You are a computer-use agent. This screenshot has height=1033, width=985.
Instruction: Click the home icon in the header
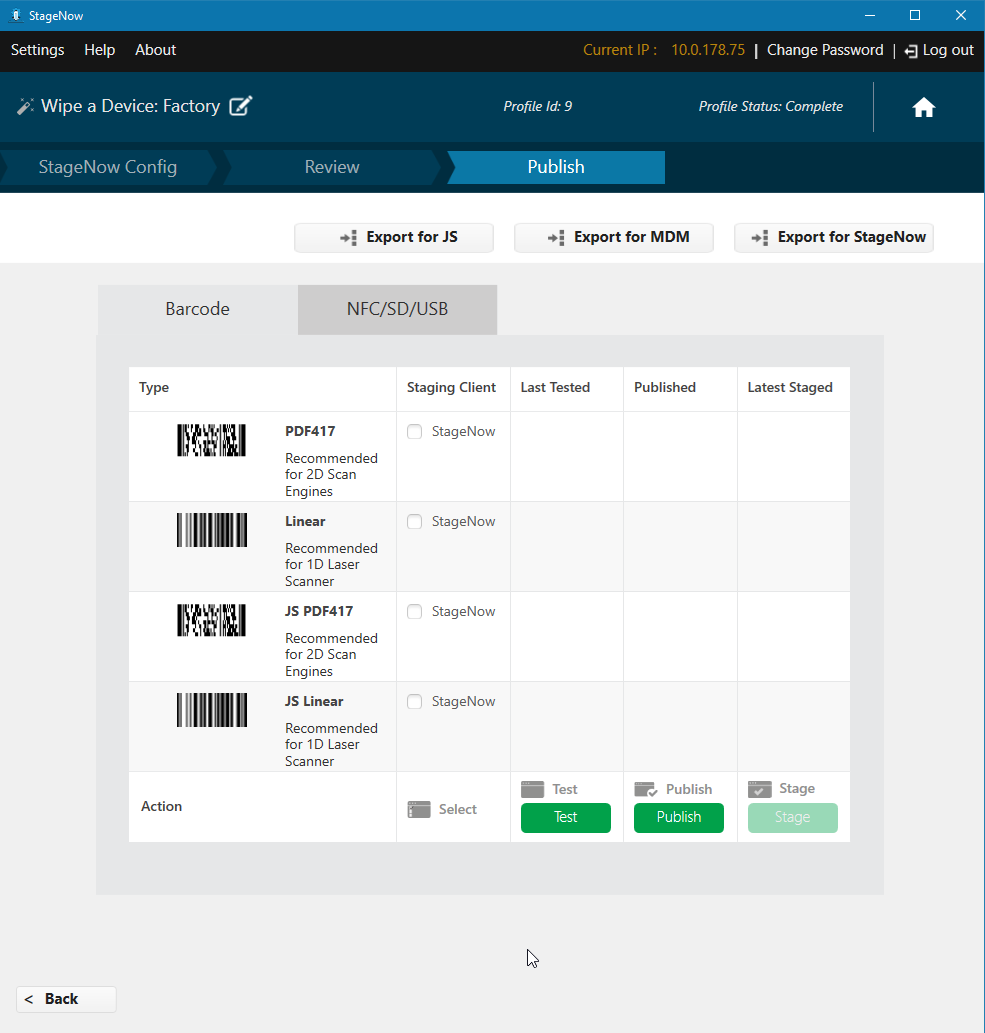[923, 106]
